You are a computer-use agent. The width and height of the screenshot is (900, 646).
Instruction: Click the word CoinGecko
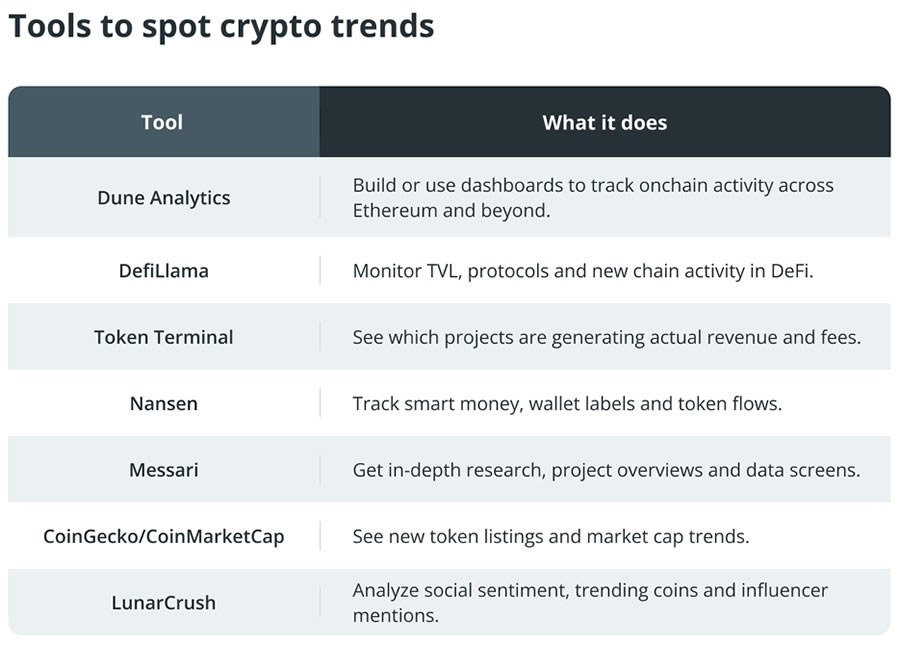(90, 536)
